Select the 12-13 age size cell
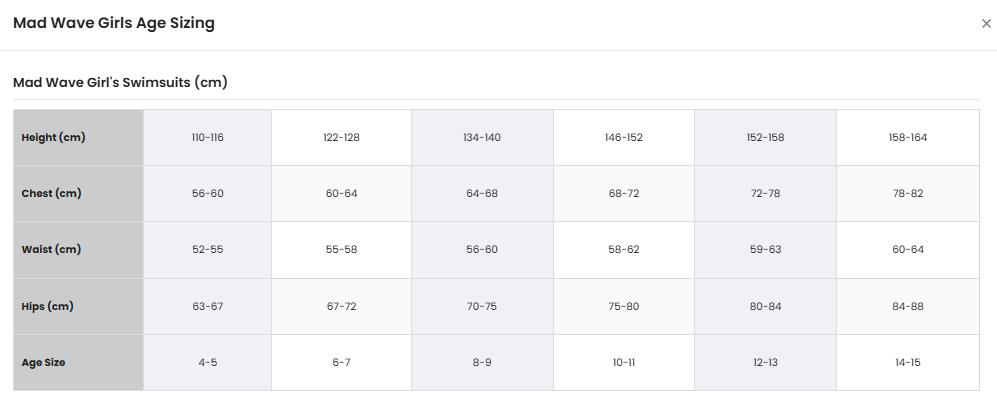The width and height of the screenshot is (997, 417). click(x=766, y=362)
